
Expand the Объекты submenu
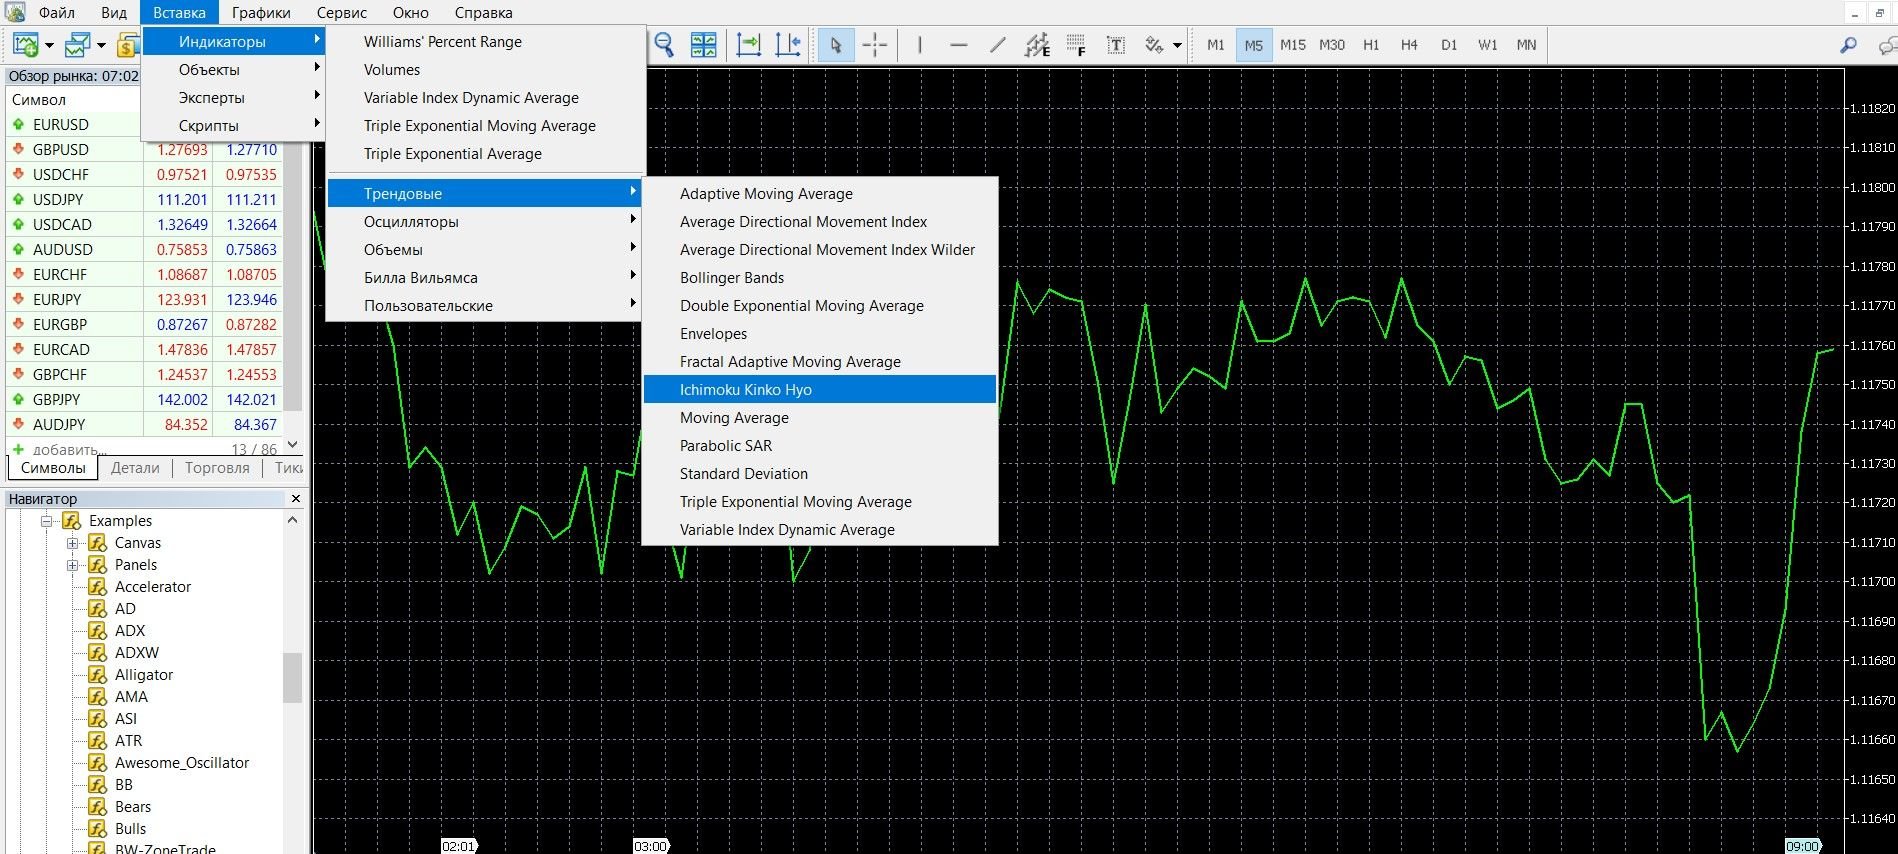pyautogui.click(x=234, y=70)
